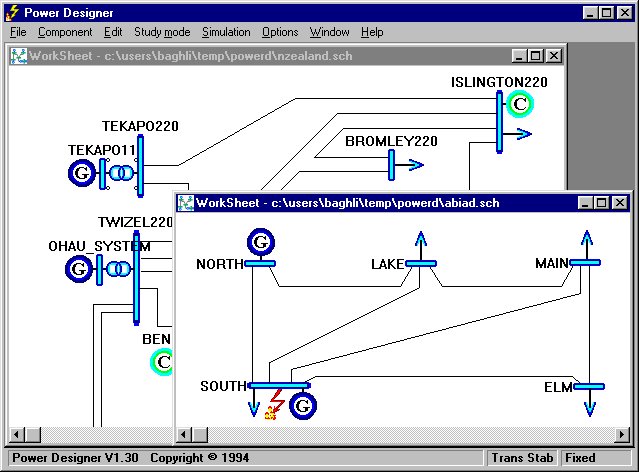639x472 pixels.
Task: Click the Trans Stab status field
Action: point(522,458)
